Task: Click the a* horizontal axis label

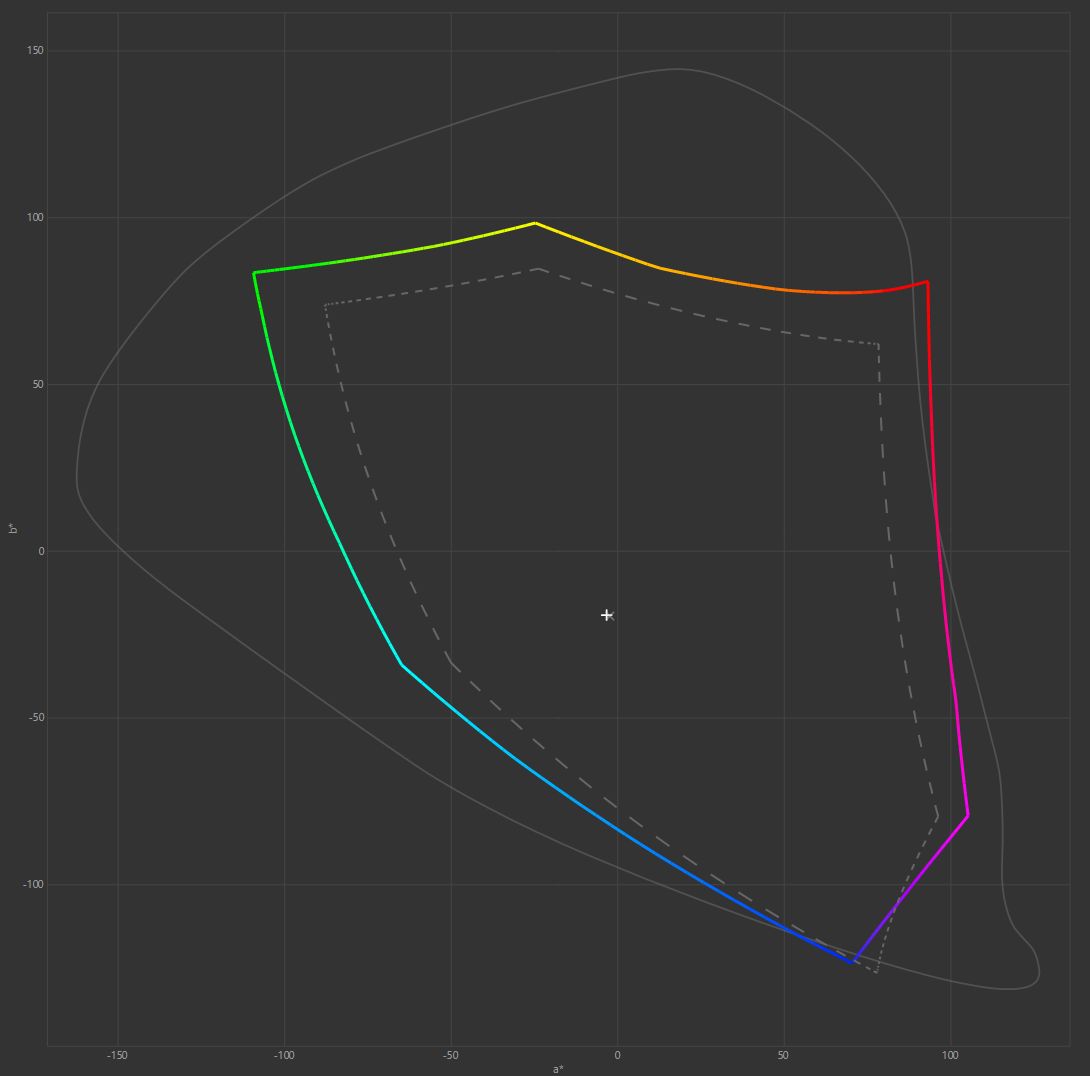Action: coord(558,1069)
